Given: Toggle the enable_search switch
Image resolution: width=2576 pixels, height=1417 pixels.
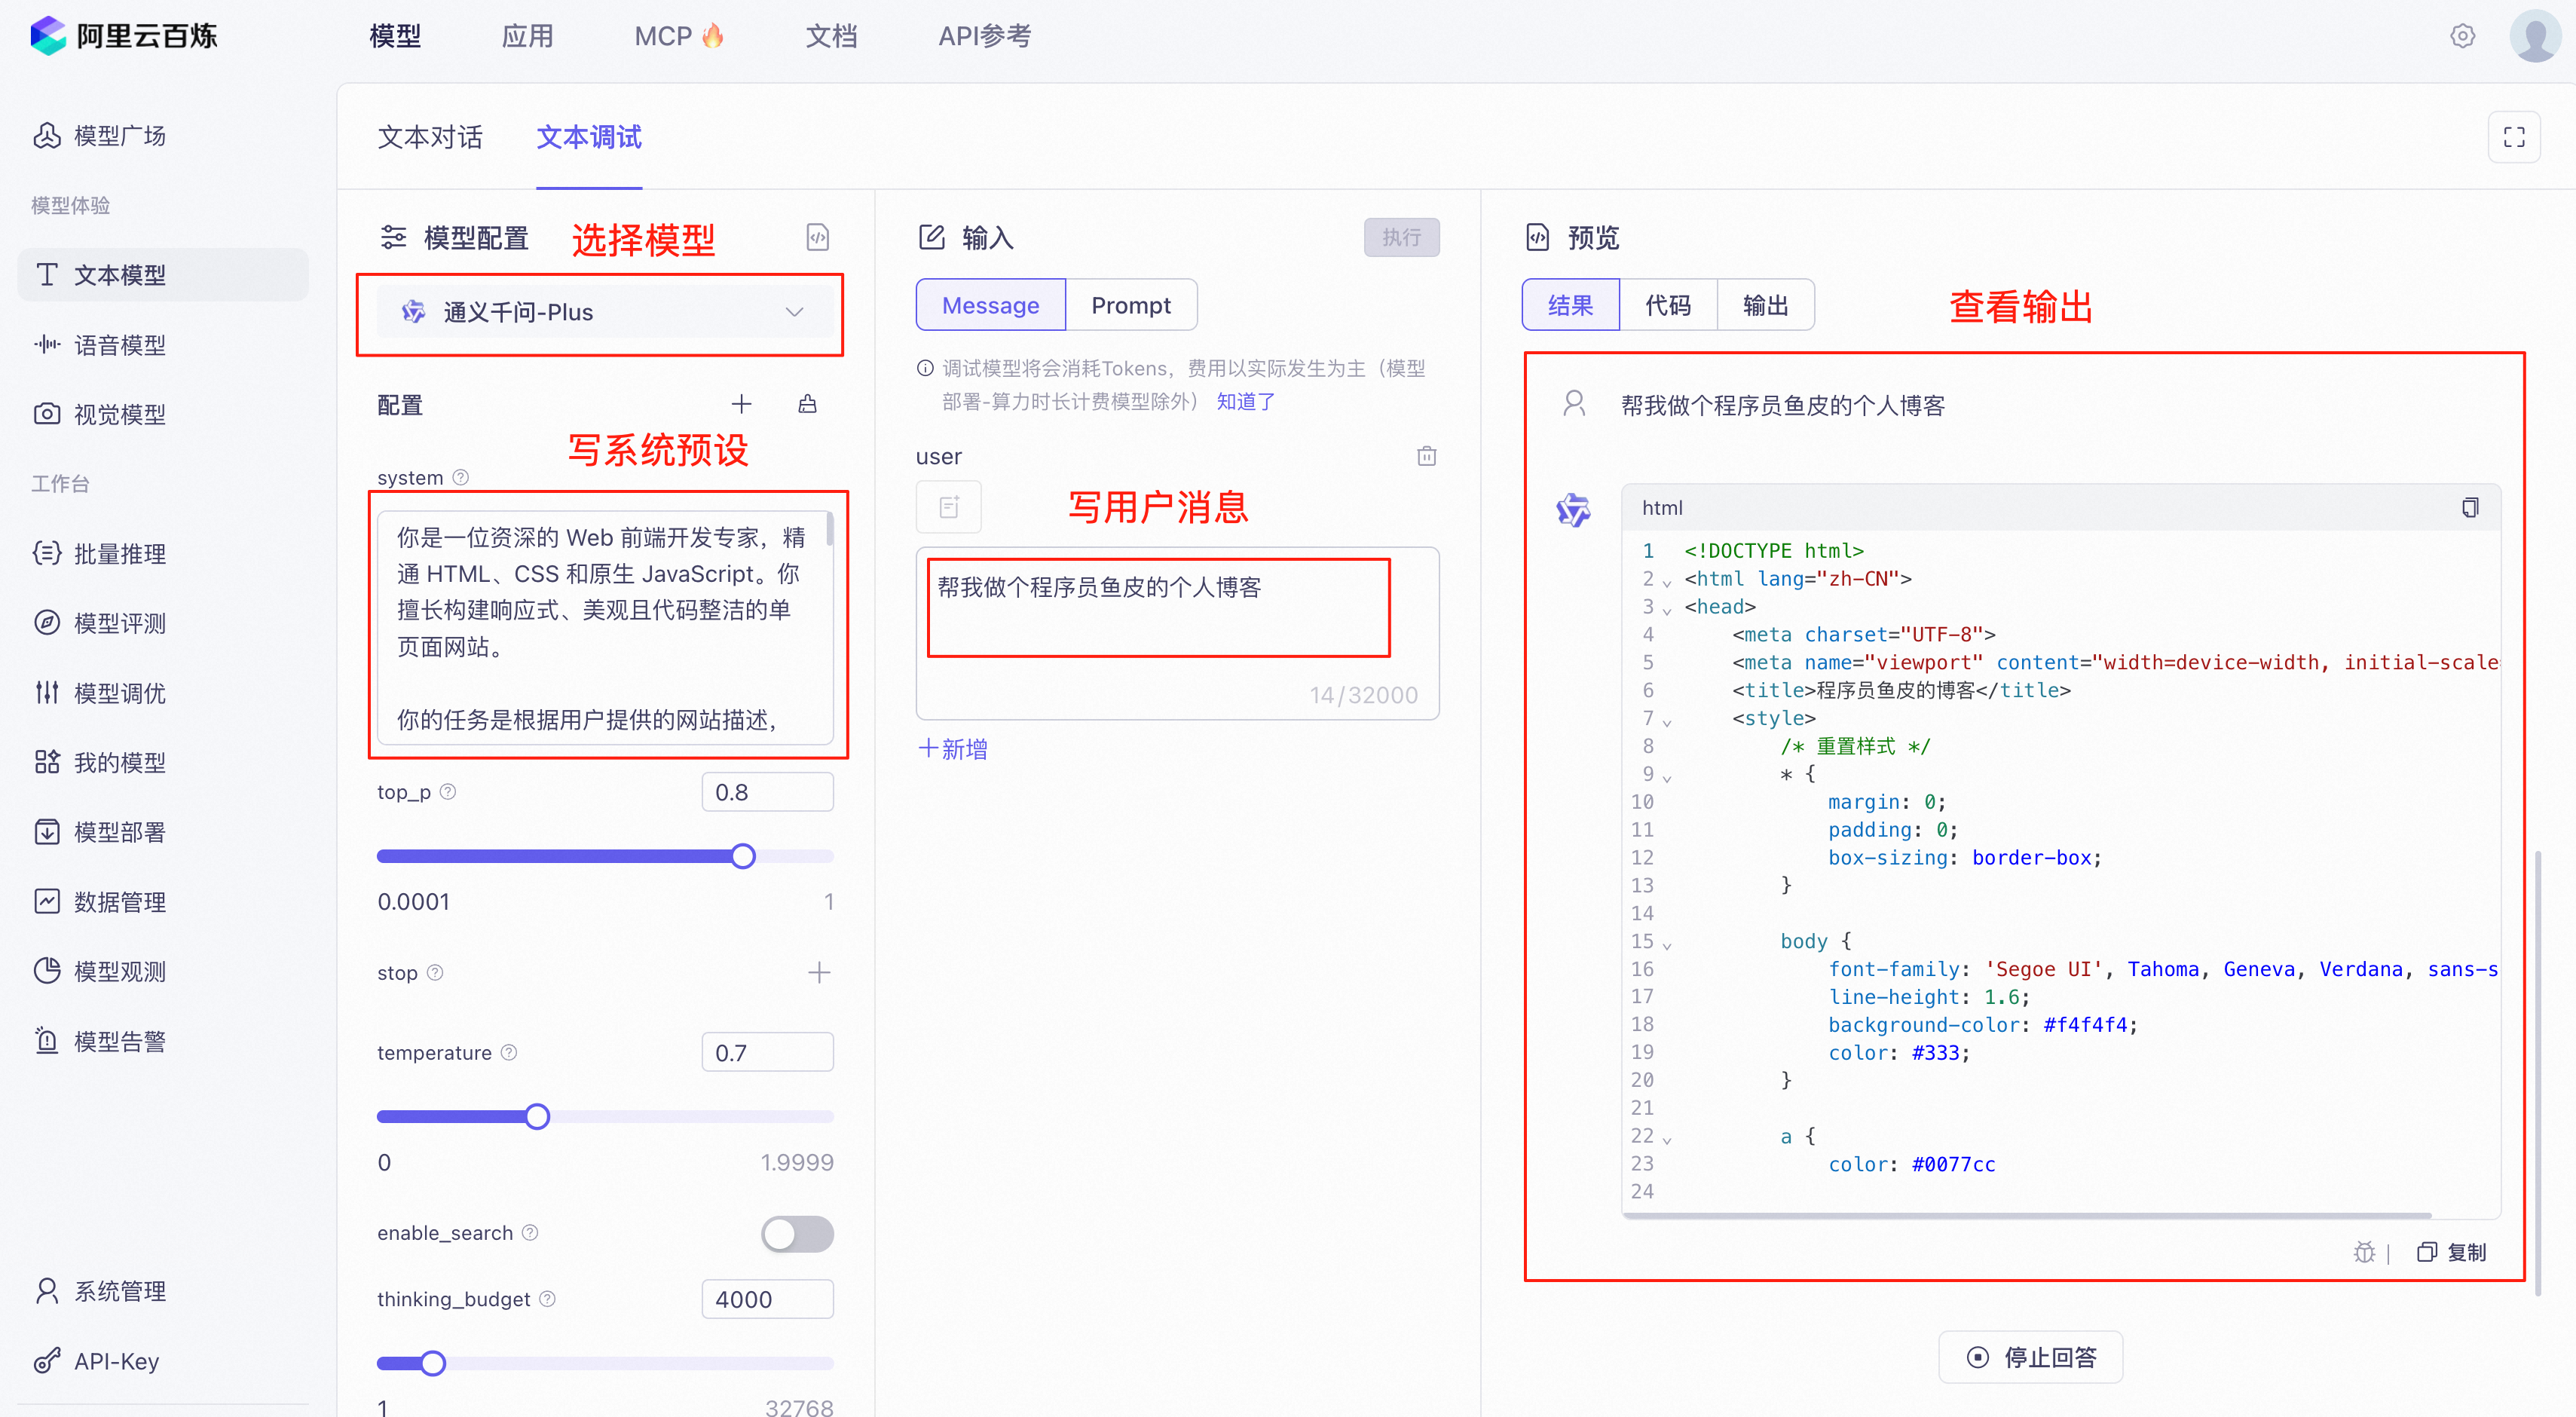Looking at the screenshot, I should [x=796, y=1233].
